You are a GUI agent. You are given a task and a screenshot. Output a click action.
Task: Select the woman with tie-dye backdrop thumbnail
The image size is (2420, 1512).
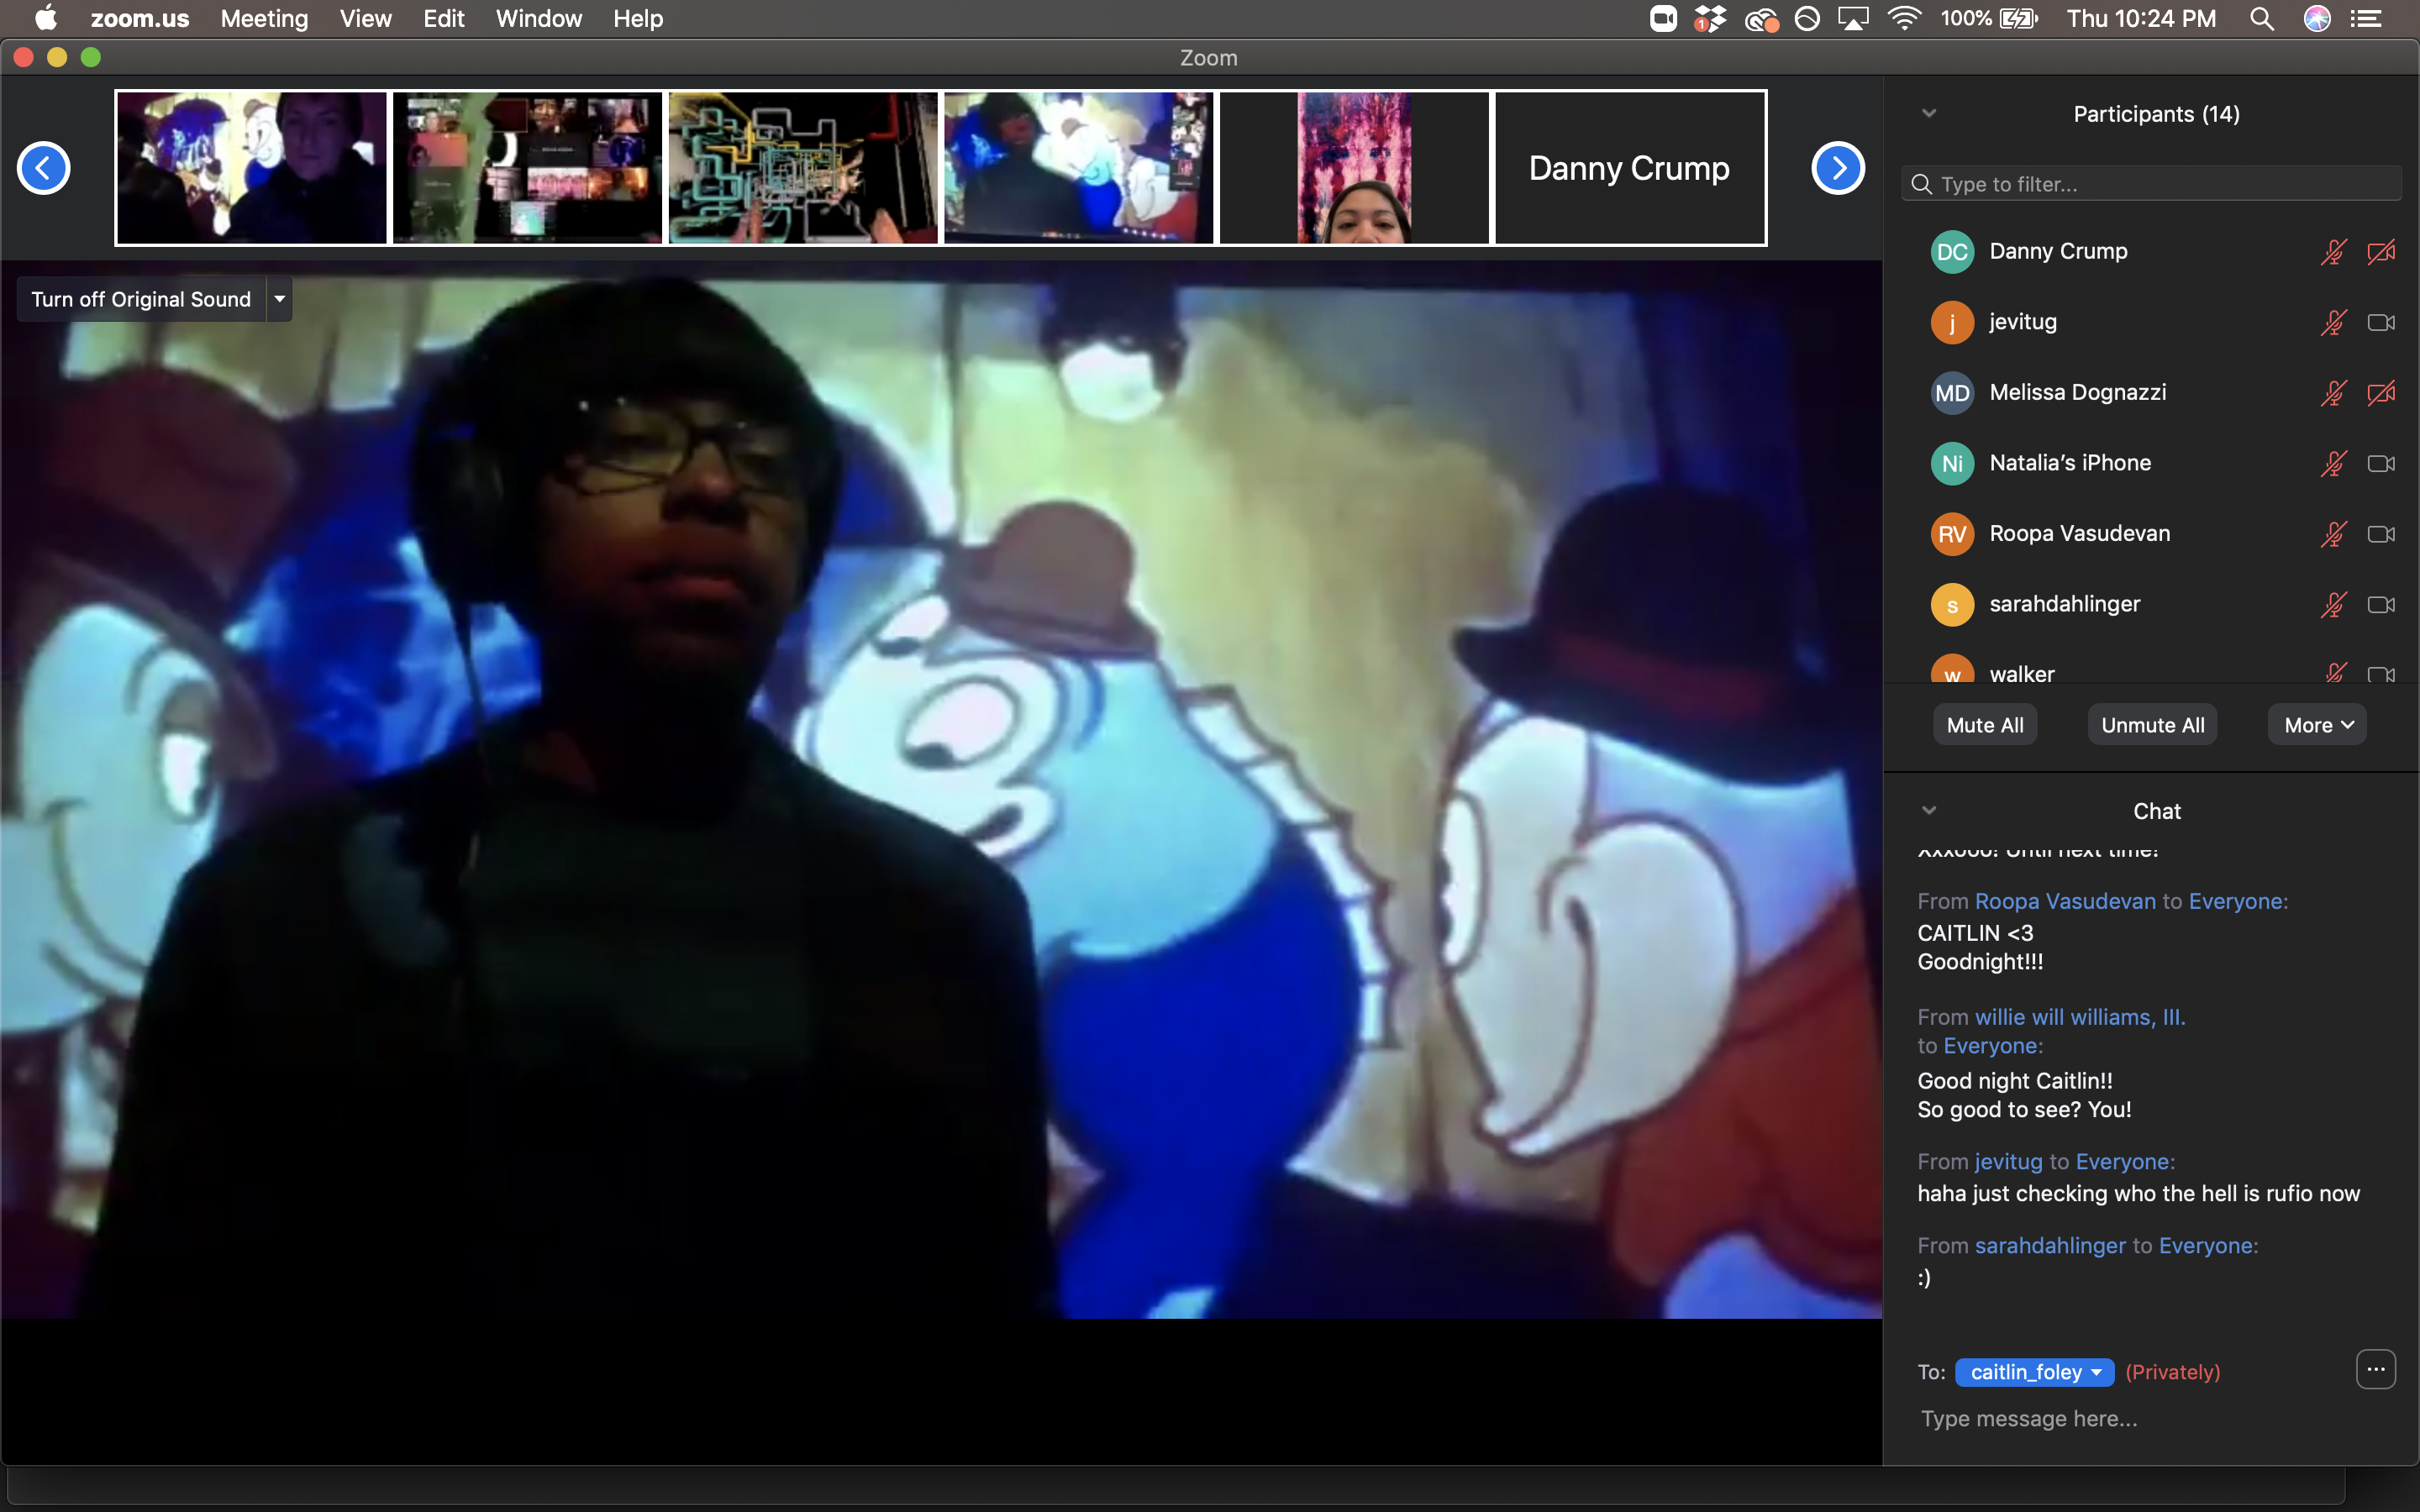pyautogui.click(x=1354, y=168)
